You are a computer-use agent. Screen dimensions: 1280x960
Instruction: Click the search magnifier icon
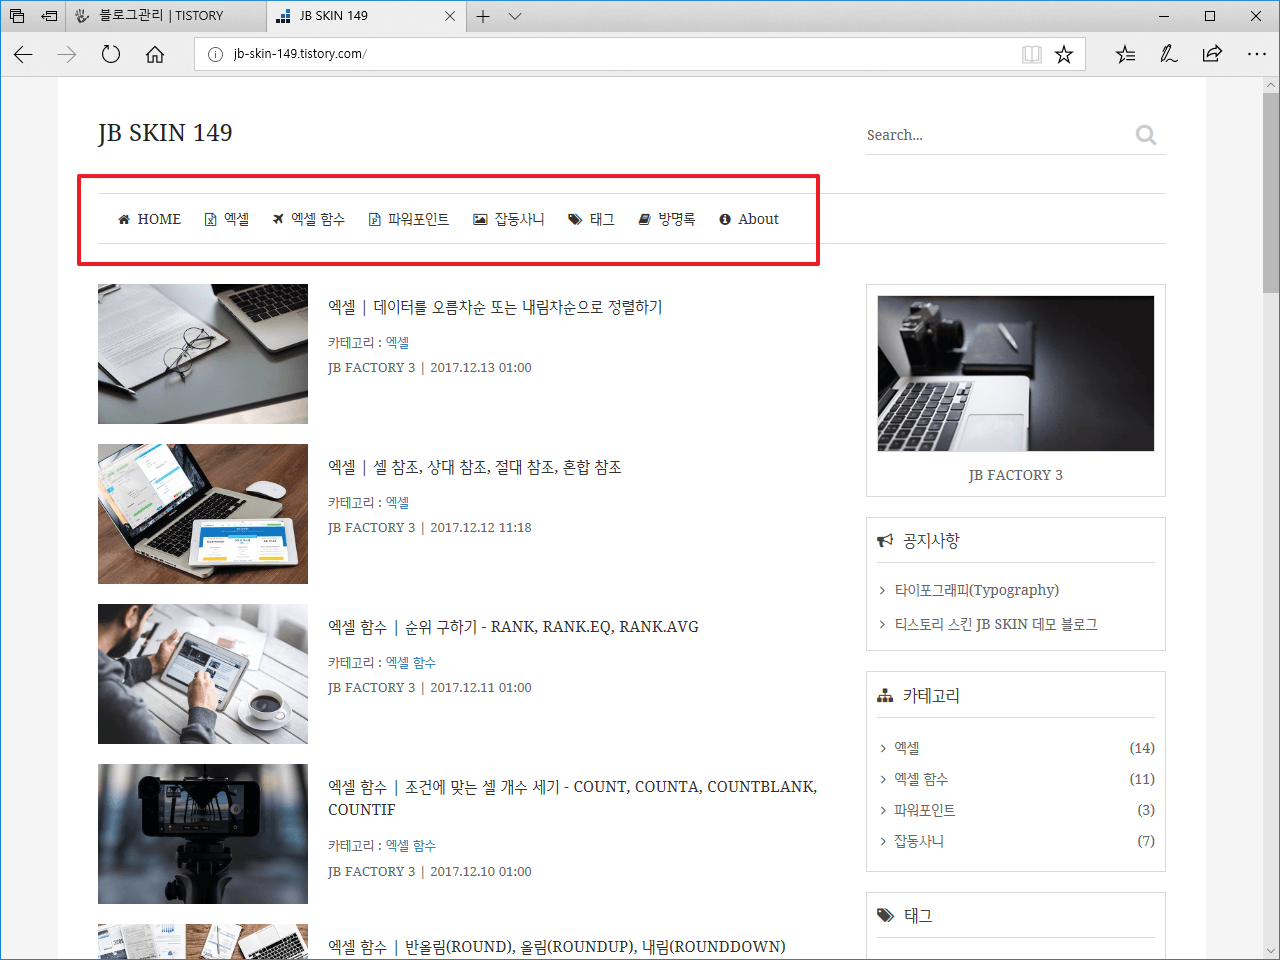[x=1146, y=135]
